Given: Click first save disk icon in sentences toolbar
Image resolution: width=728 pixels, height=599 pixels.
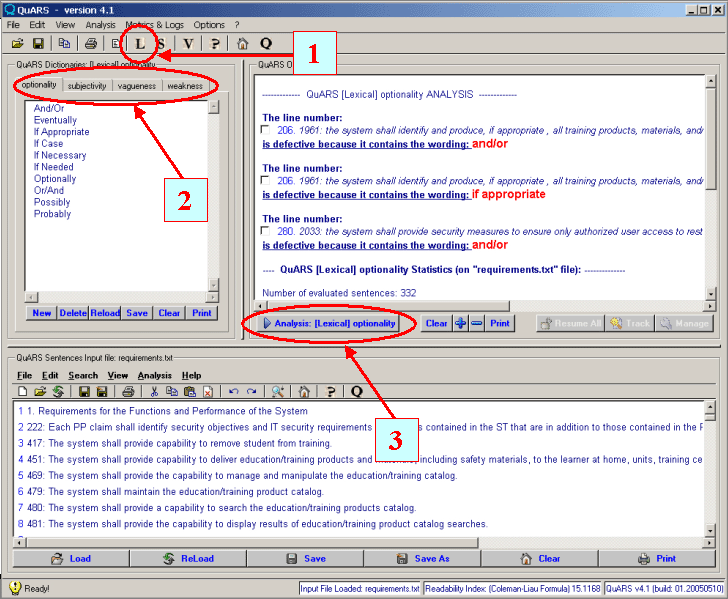Looking at the screenshot, I should pos(84,391).
